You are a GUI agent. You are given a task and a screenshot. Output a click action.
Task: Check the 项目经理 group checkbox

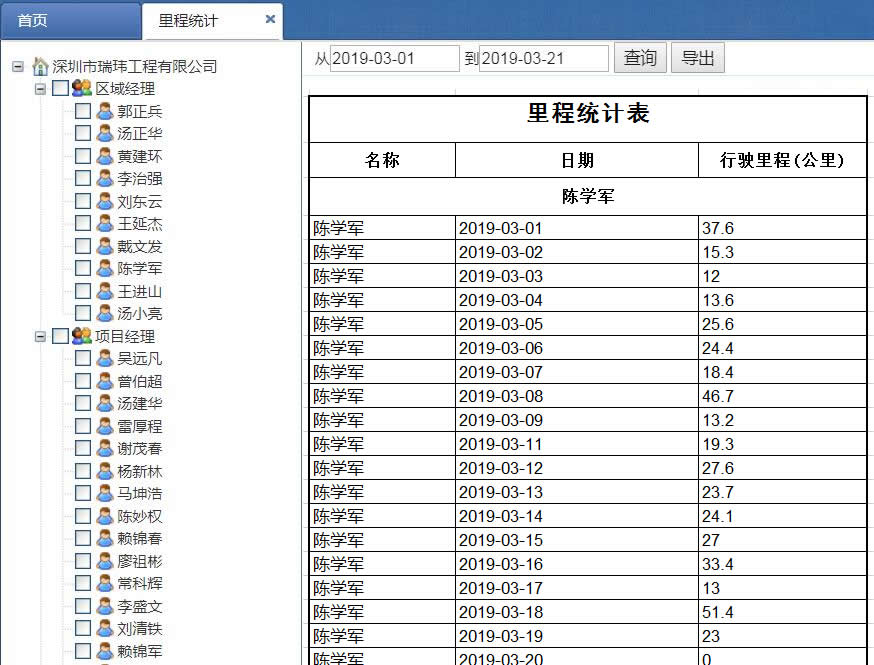click(x=60, y=336)
